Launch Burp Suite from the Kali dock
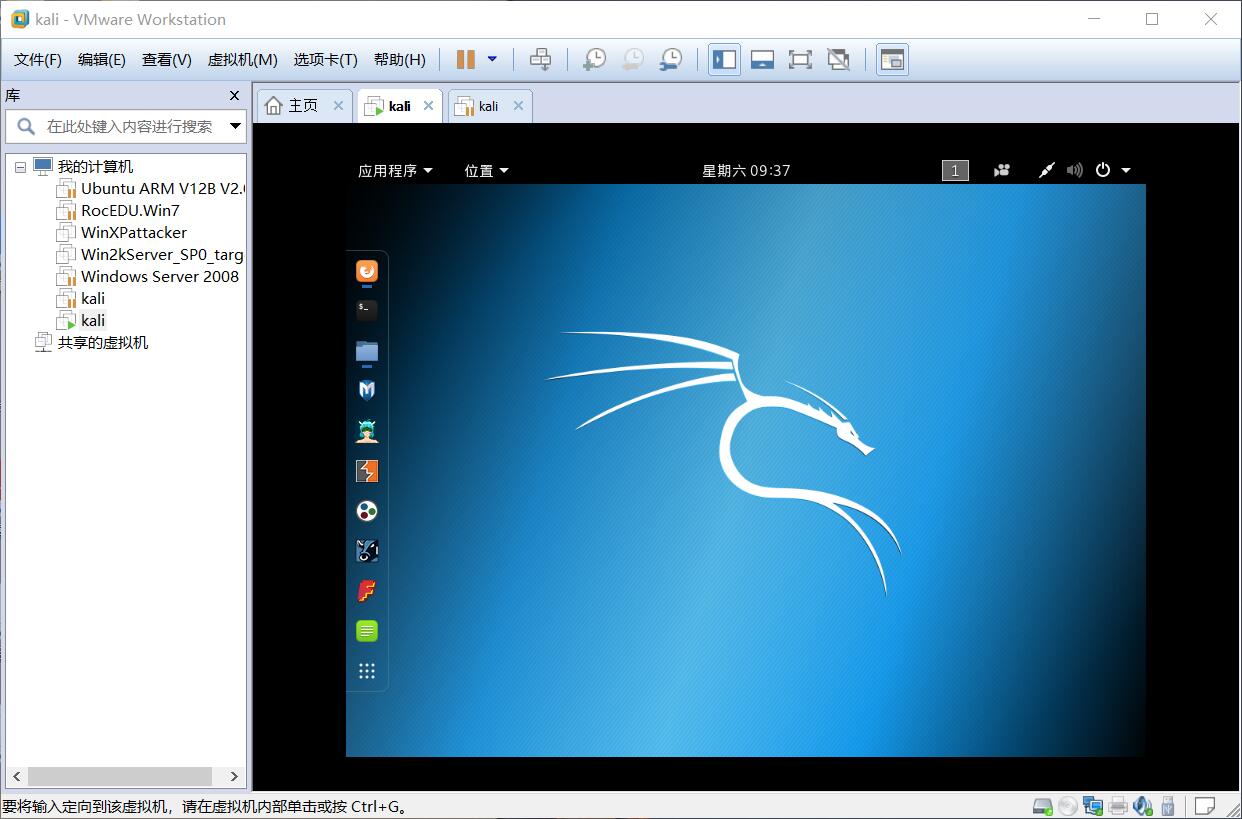Viewport: 1242px width, 819px height. 367,471
